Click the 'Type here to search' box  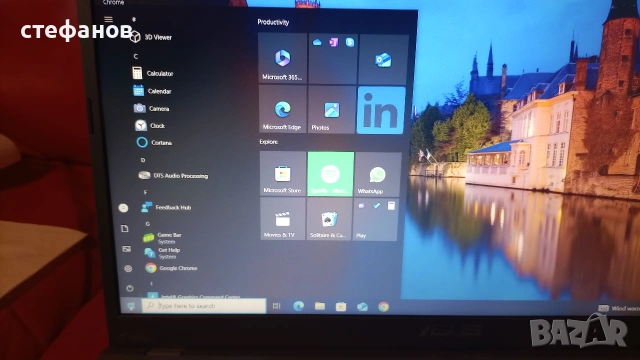[x=204, y=306]
